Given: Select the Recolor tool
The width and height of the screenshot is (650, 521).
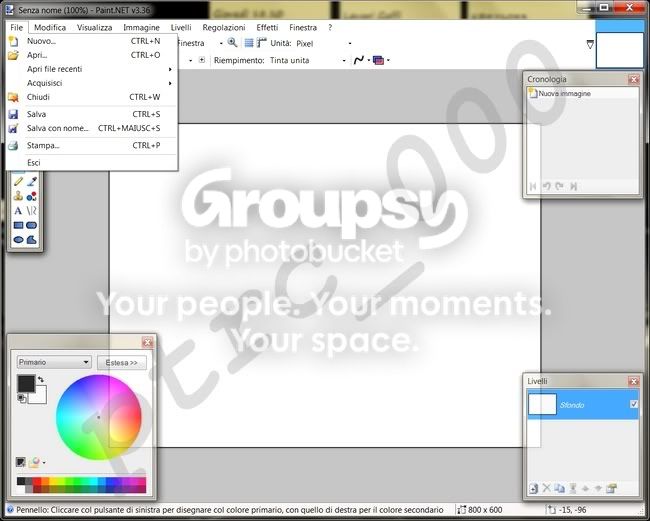Looking at the screenshot, I should tap(32, 196).
